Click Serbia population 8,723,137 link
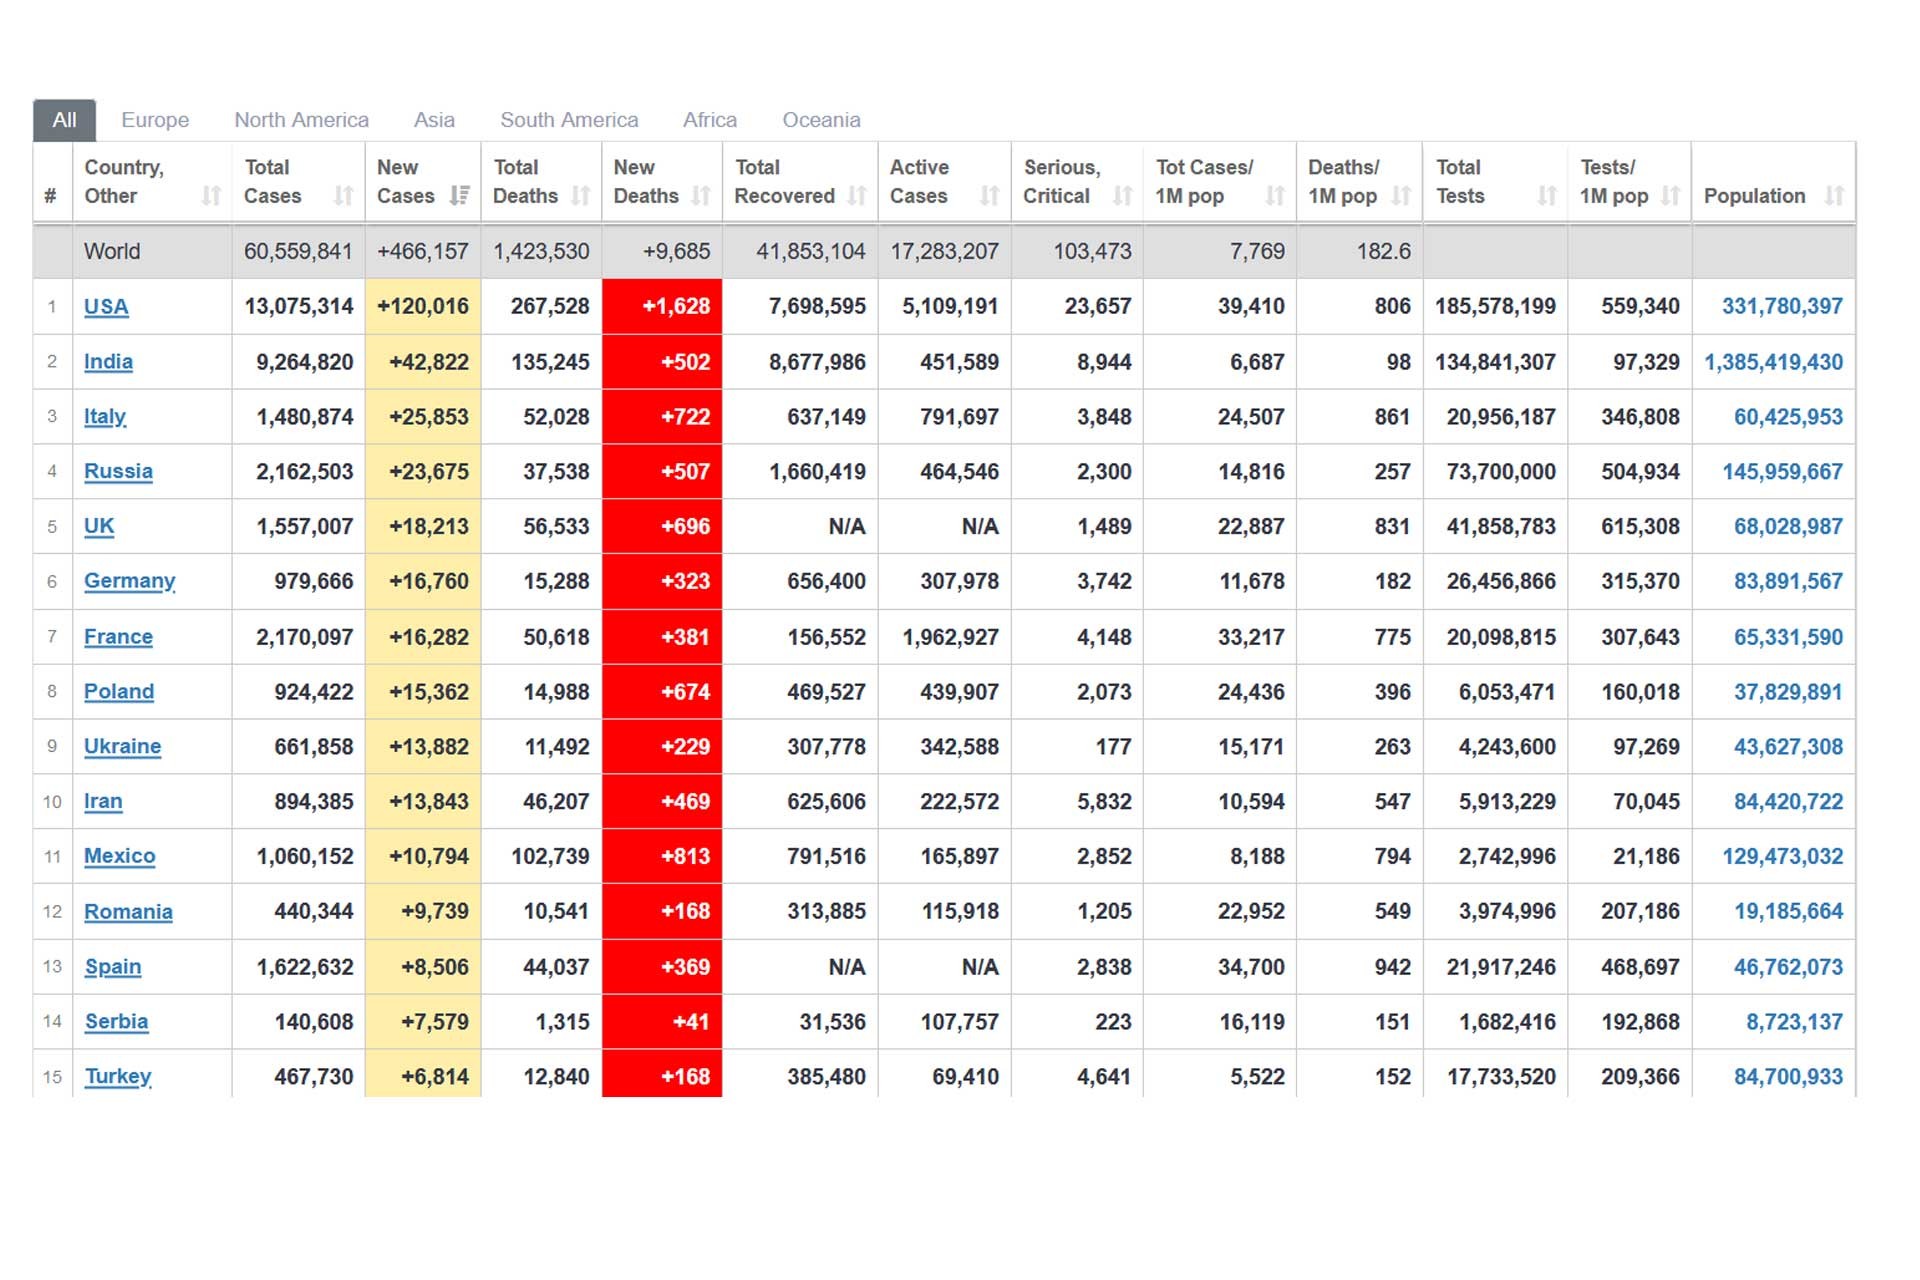The image size is (1920, 1280). (x=1794, y=1022)
